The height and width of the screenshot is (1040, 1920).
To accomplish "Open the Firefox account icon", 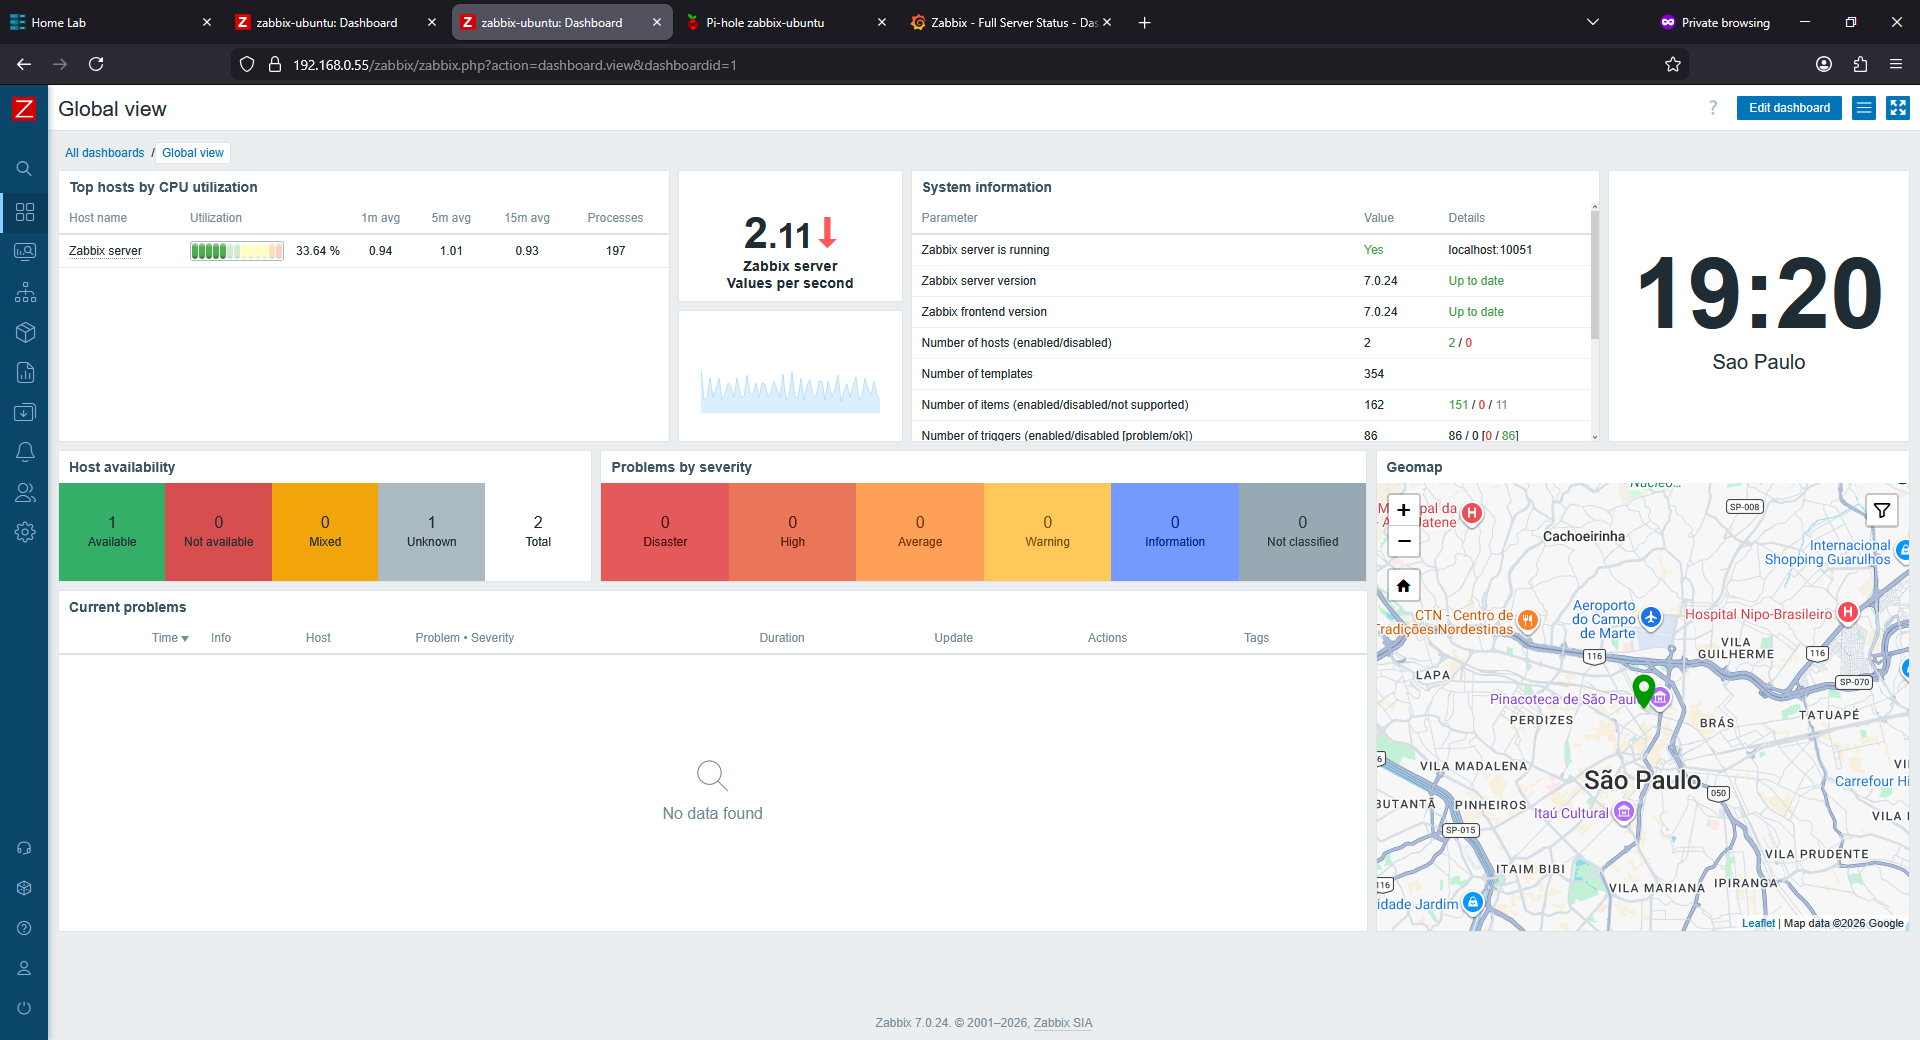I will (1824, 64).
